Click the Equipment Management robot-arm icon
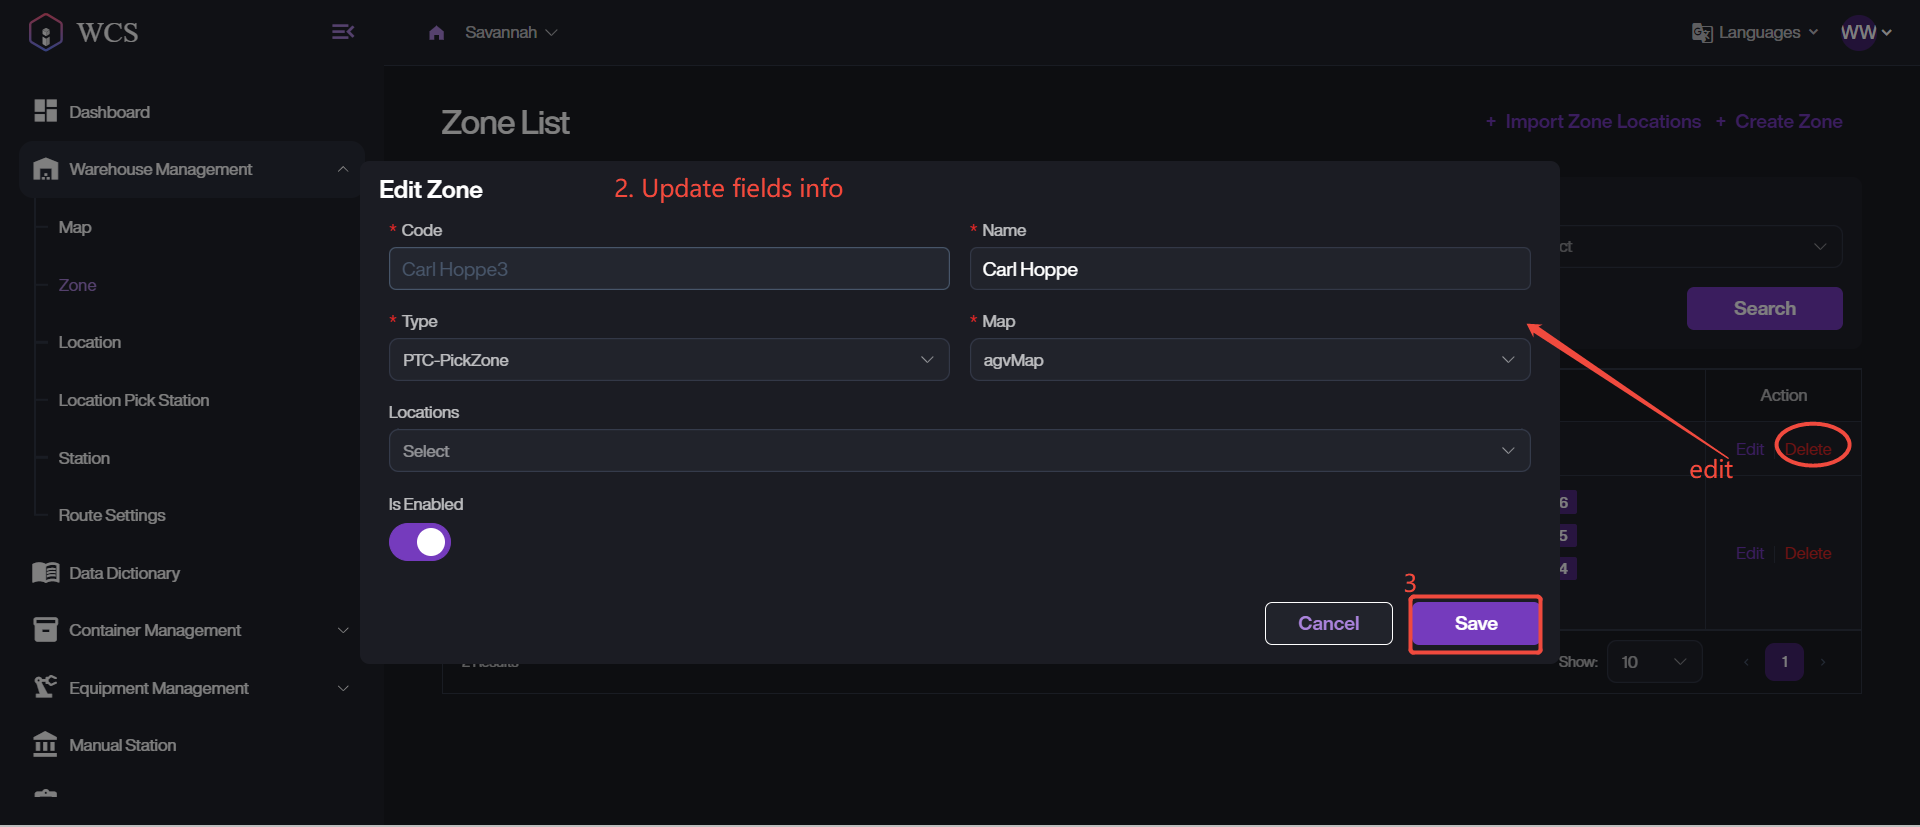The height and width of the screenshot is (827, 1920). pos(45,687)
